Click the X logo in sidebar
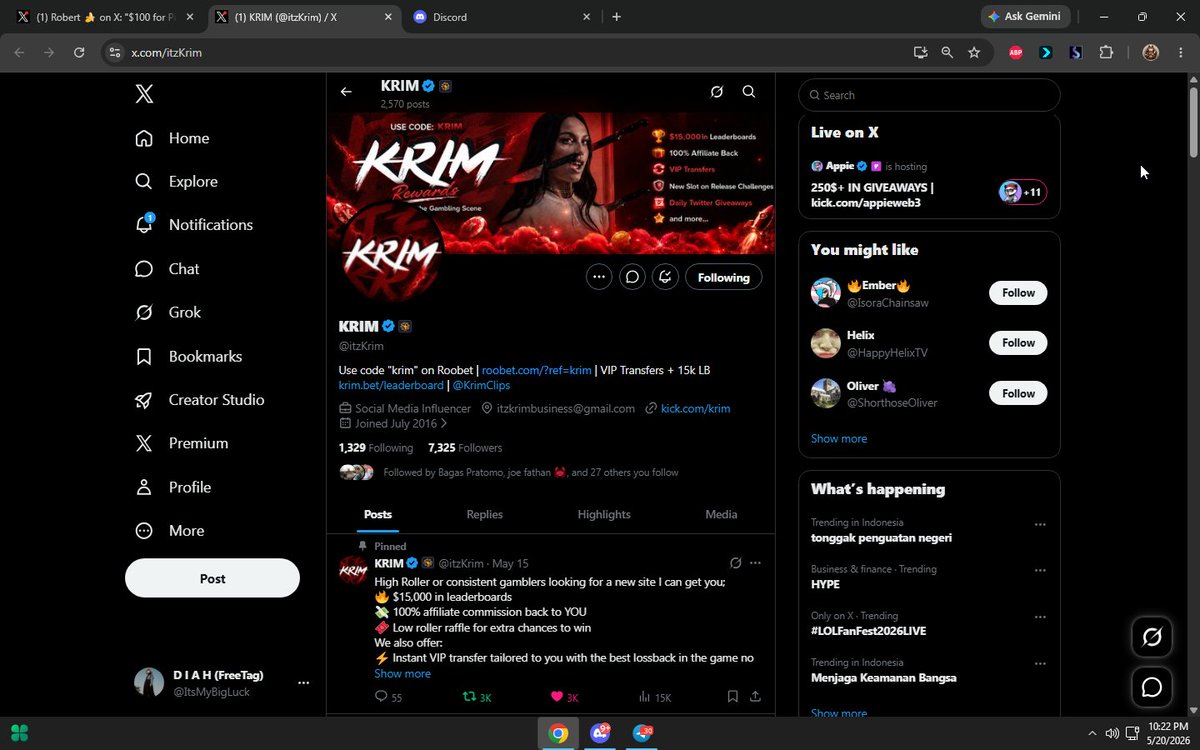This screenshot has width=1200, height=750. [144, 94]
